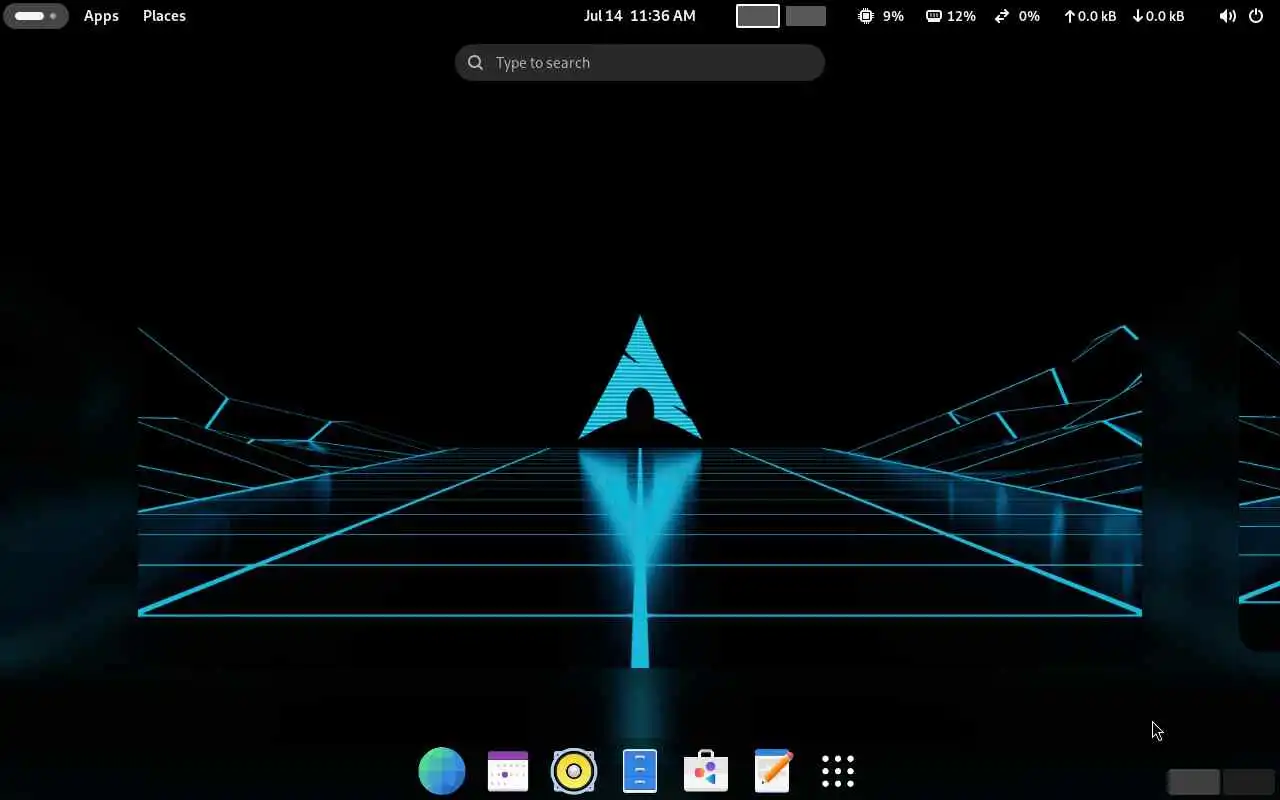Open the Apps menu
The image size is (1280, 800).
pos(101,16)
